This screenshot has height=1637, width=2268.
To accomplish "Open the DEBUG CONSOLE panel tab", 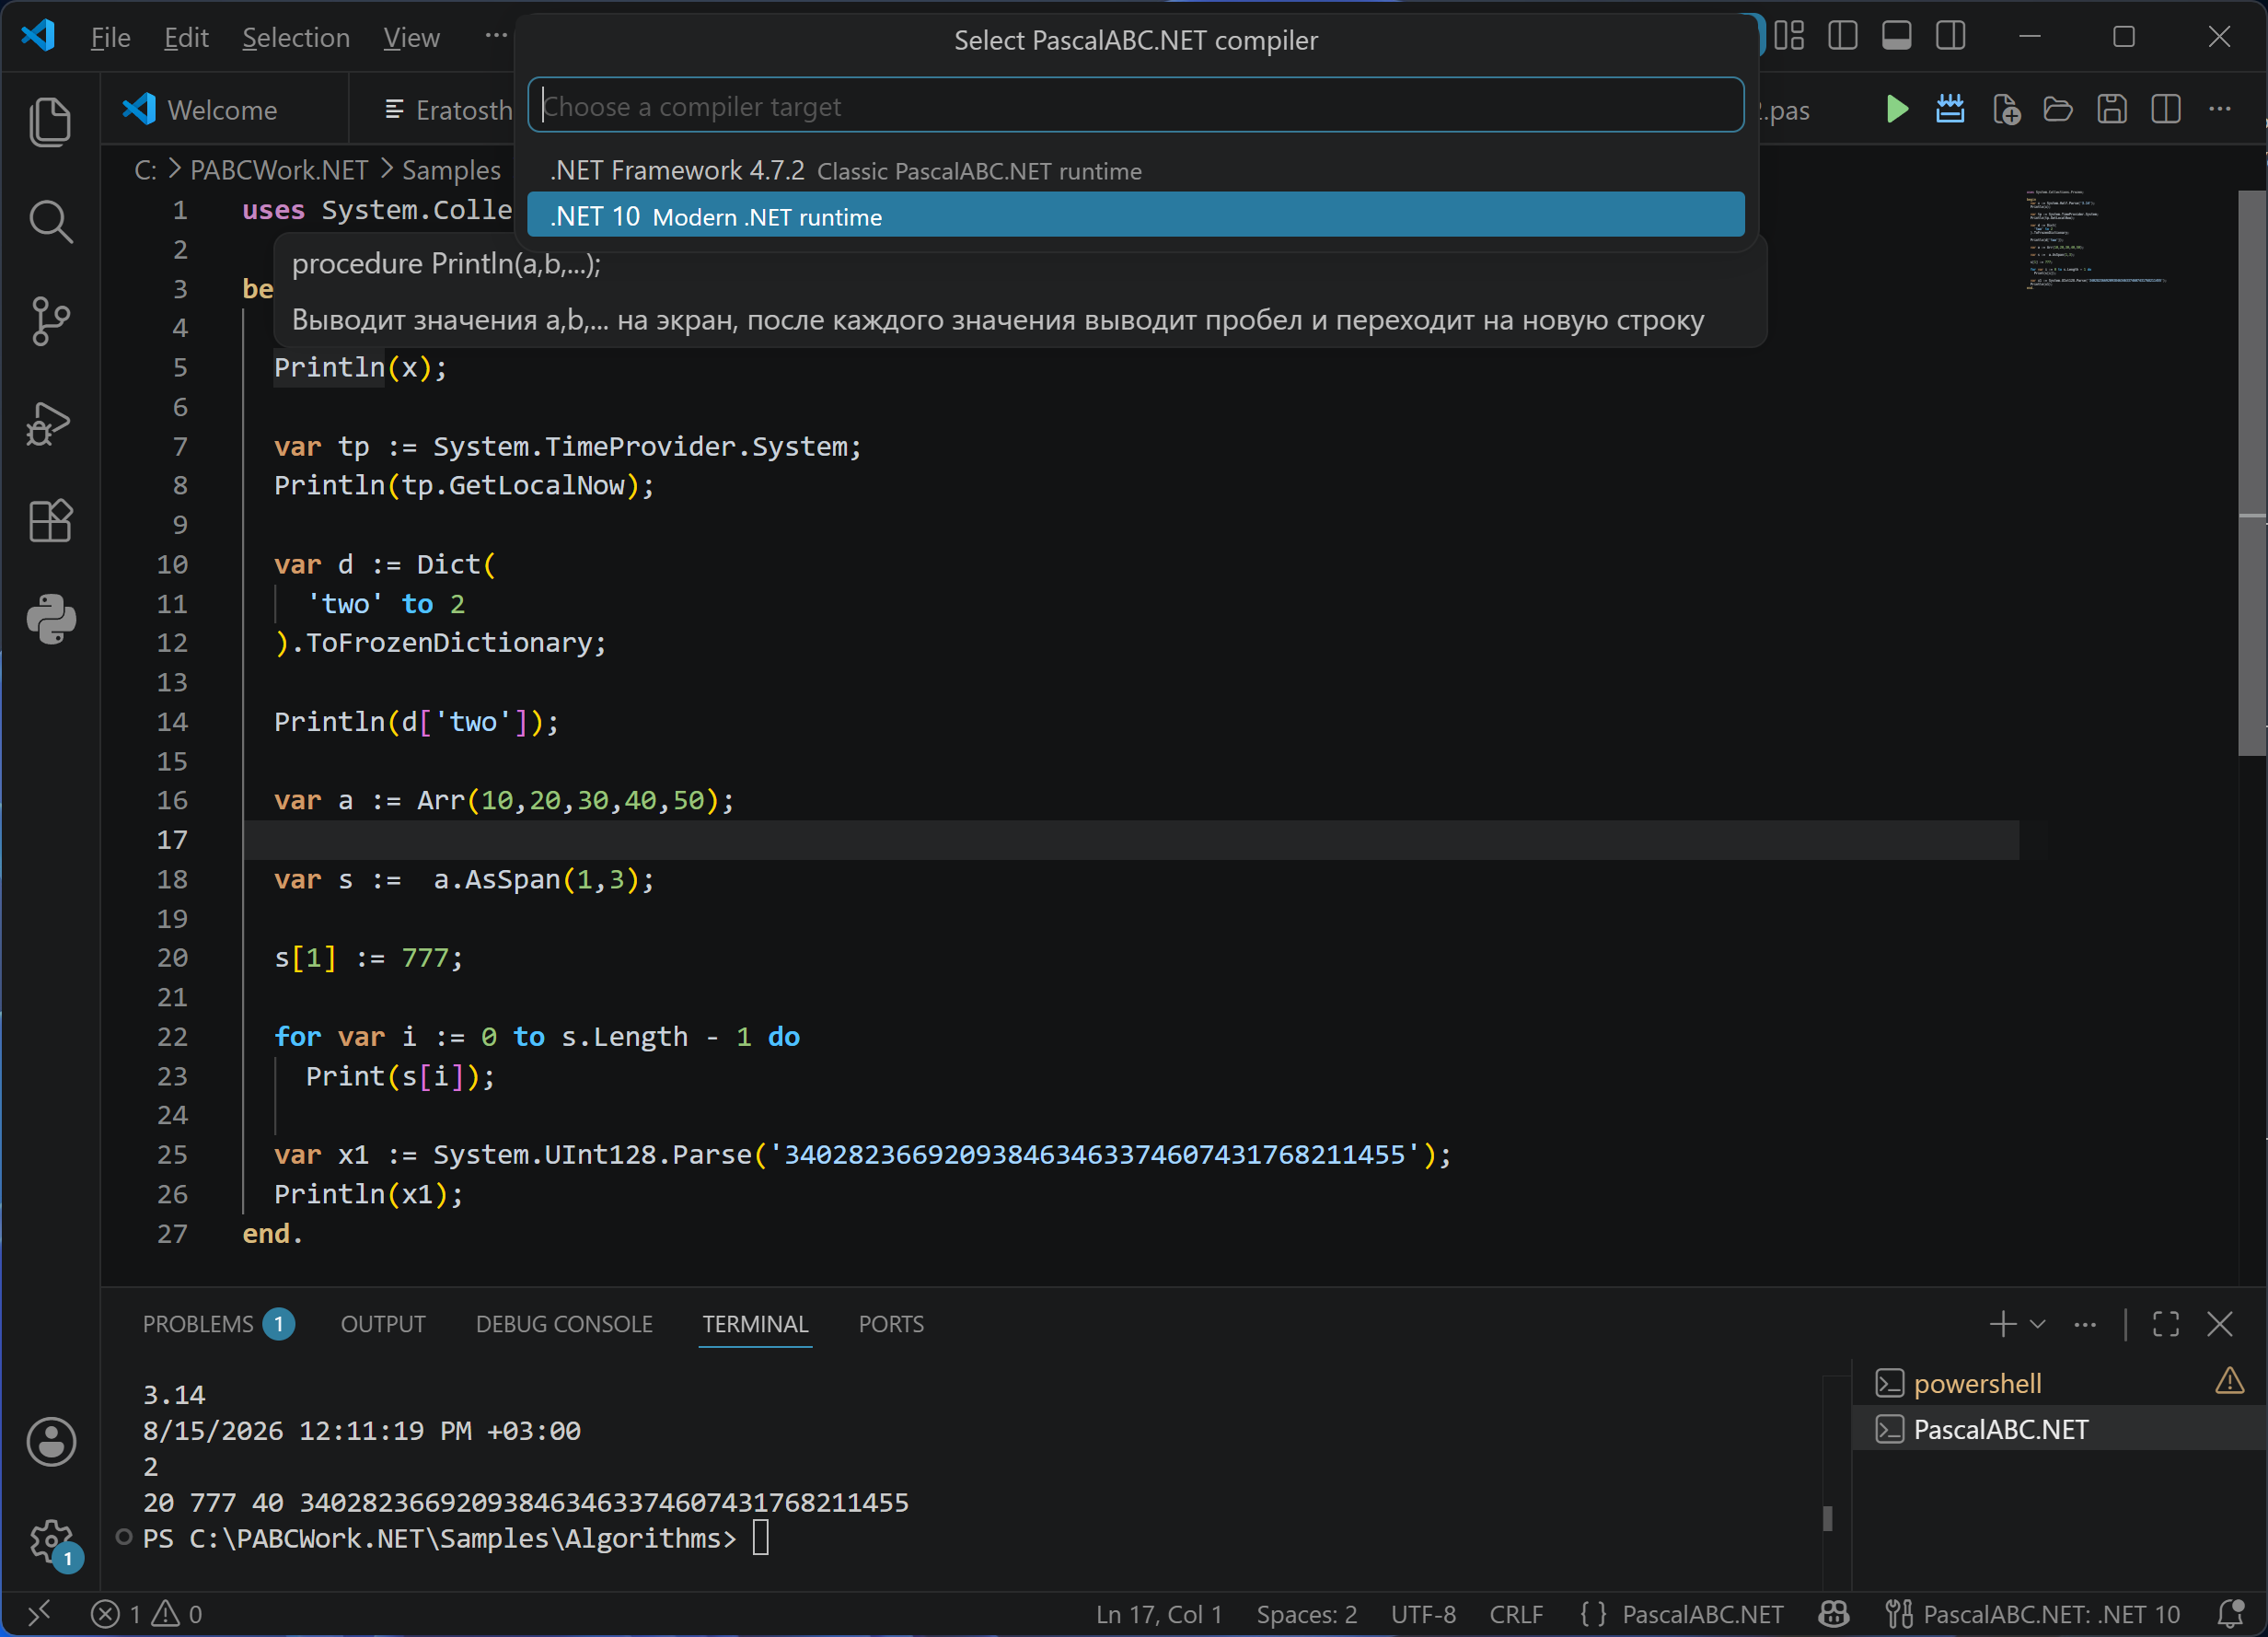I will tap(564, 1323).
